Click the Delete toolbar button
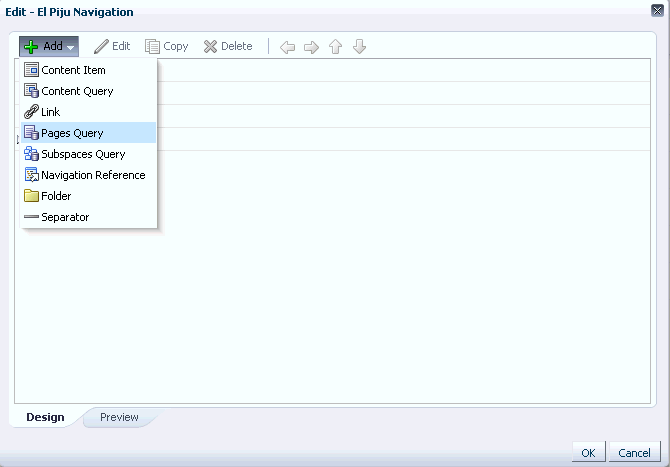This screenshot has height=467, width=670. tap(228, 46)
